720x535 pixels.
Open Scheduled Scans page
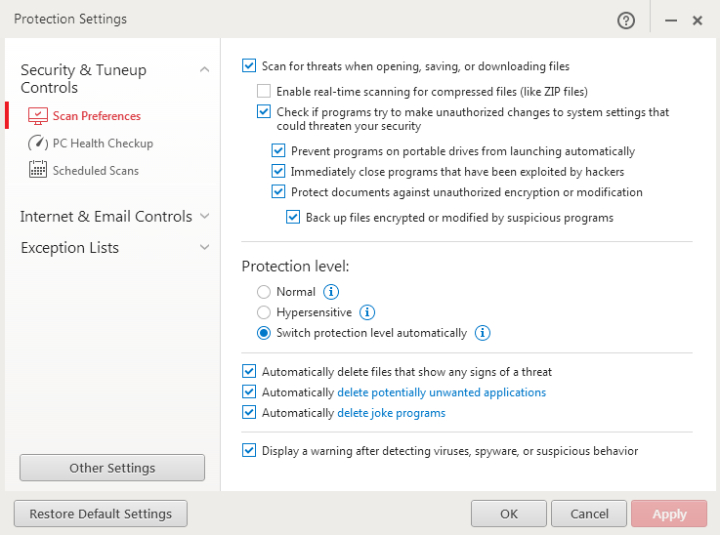[x=96, y=170]
